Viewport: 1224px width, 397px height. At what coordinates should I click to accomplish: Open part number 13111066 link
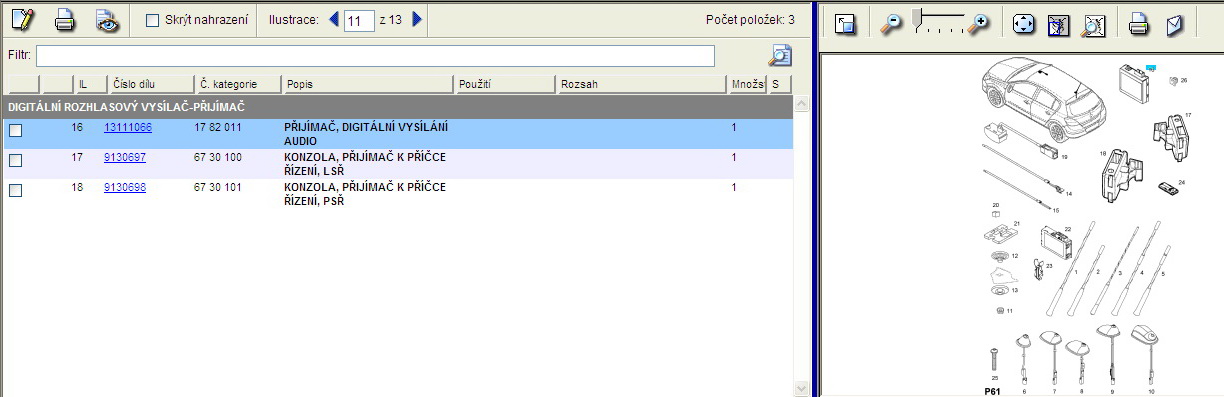click(128, 127)
